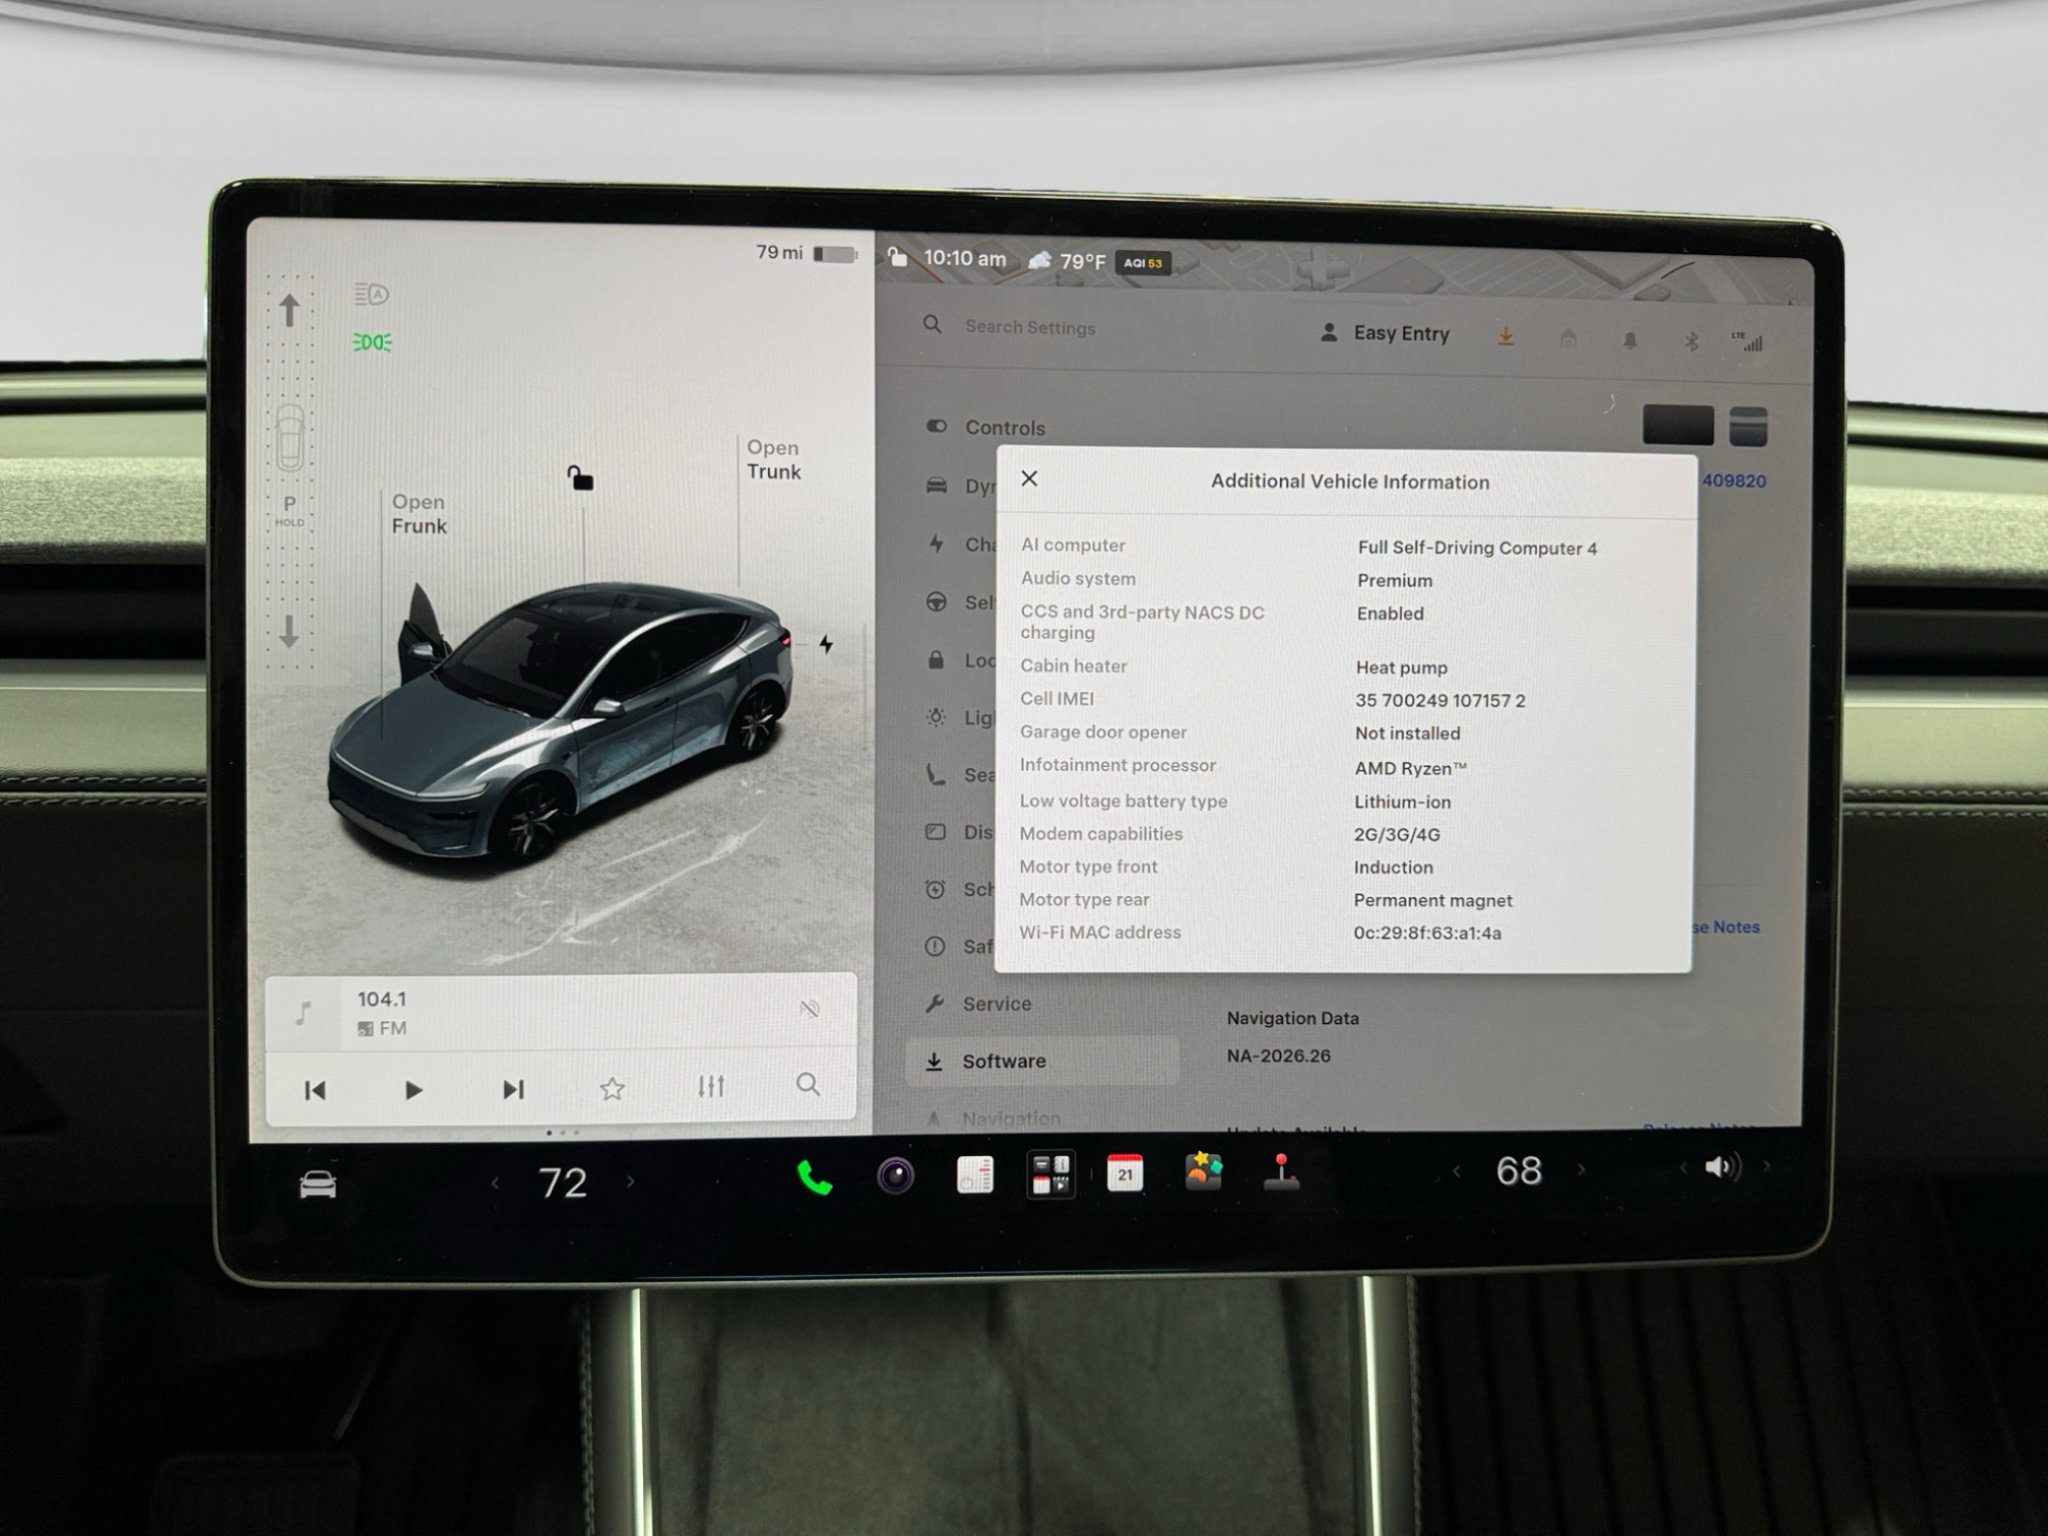Search media with magnifier icon
The width and height of the screenshot is (2048, 1536).
808,1084
